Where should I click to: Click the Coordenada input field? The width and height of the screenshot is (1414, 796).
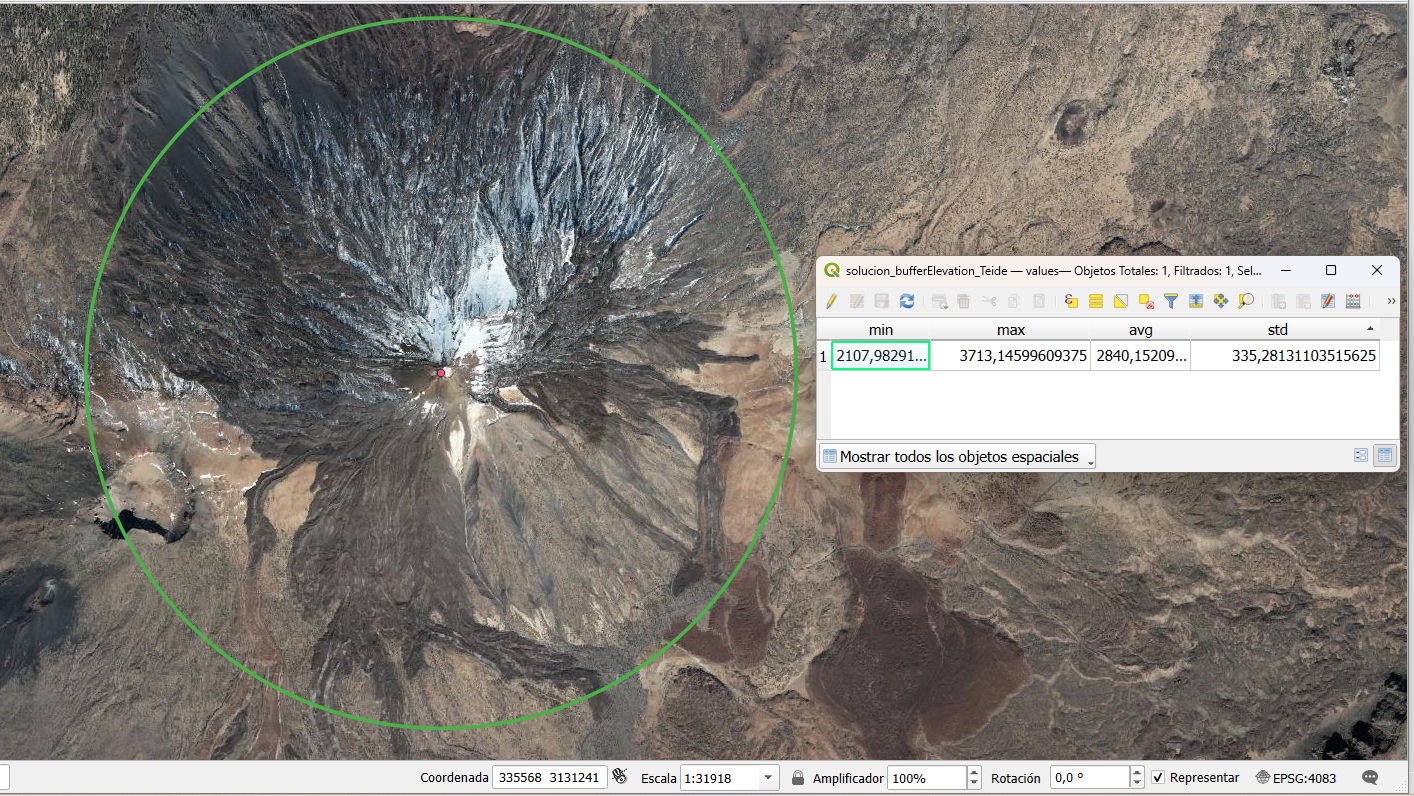549,777
